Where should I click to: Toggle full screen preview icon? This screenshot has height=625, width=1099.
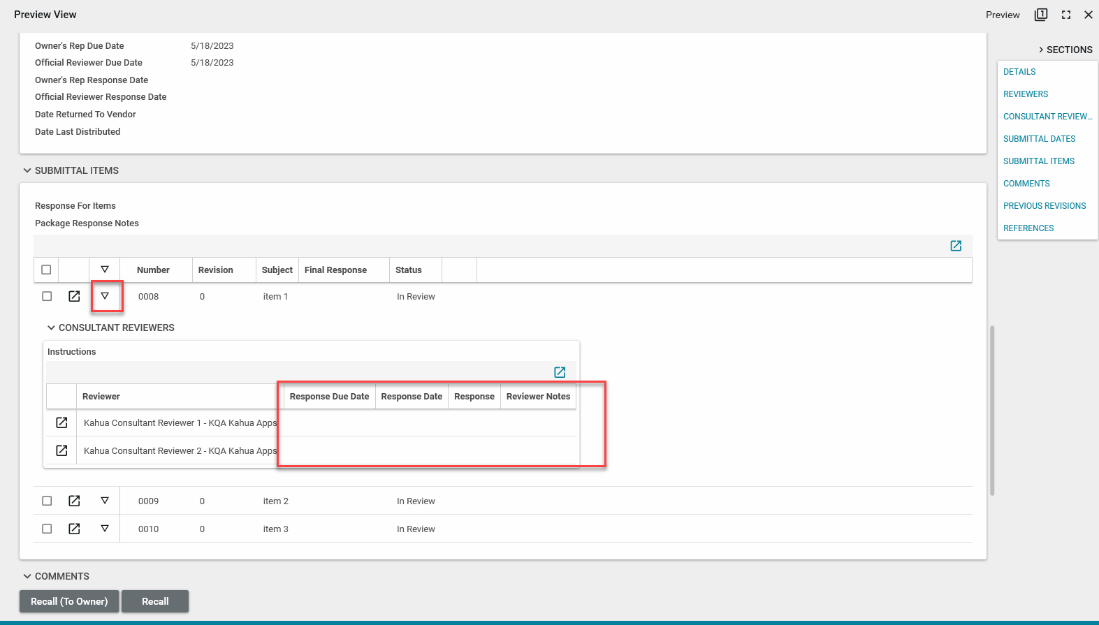tap(1066, 15)
